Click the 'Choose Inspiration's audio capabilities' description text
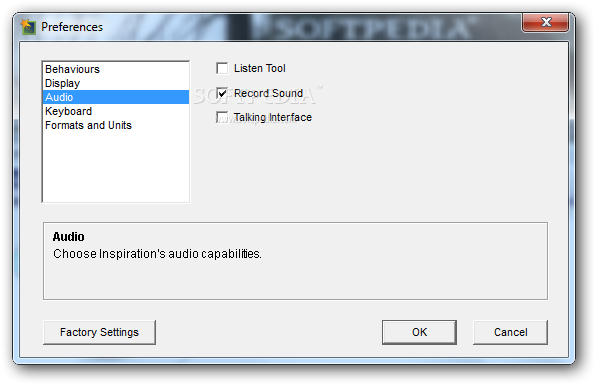Viewport: 596px width, 385px height. click(x=157, y=254)
